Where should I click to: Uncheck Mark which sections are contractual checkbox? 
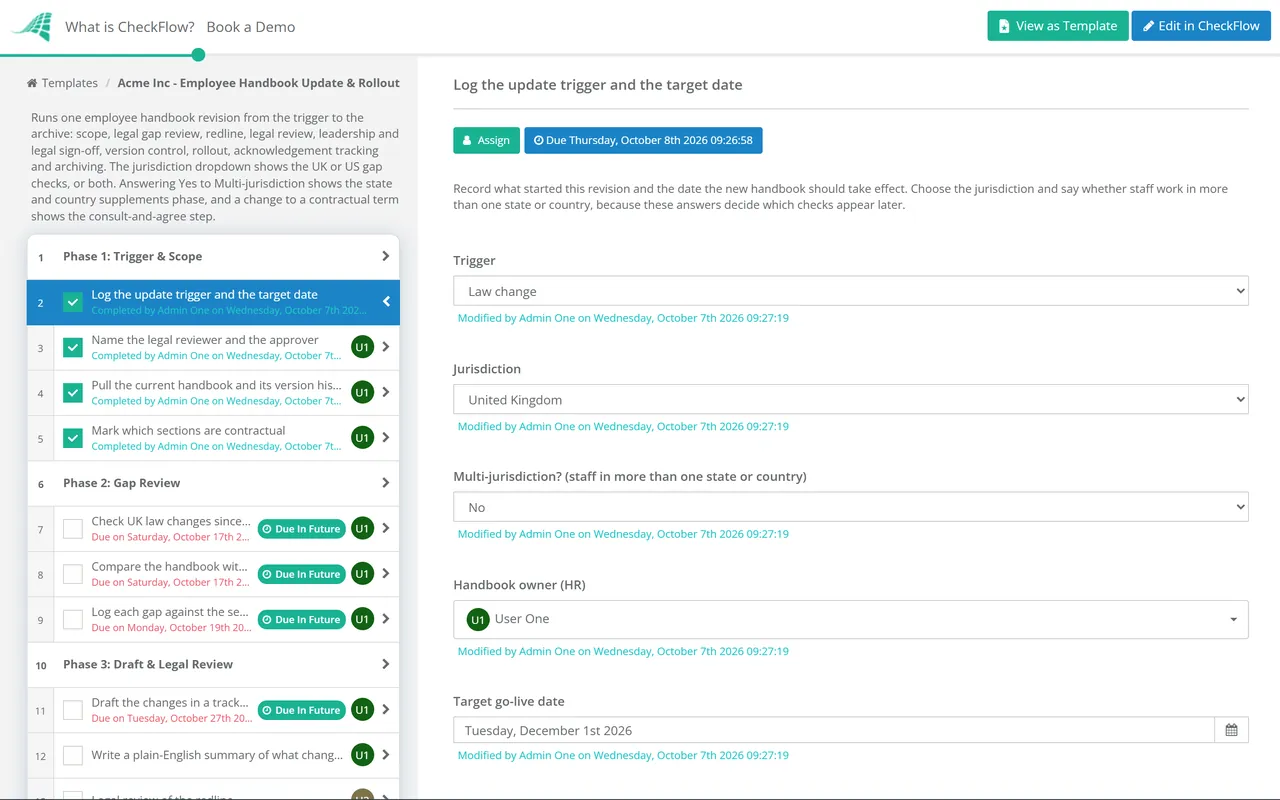(73, 438)
